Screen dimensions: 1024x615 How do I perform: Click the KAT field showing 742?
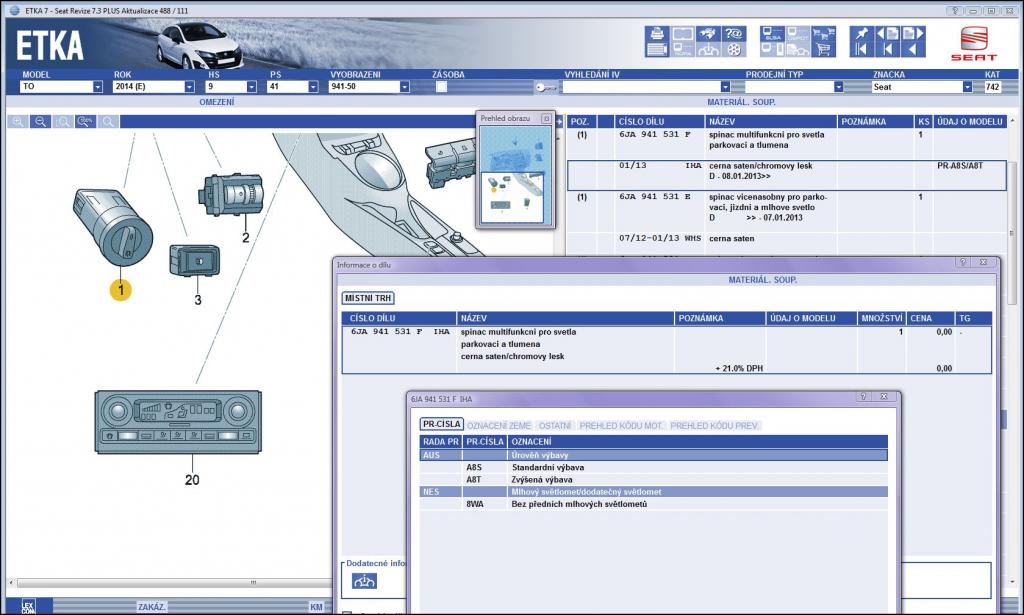pos(992,87)
